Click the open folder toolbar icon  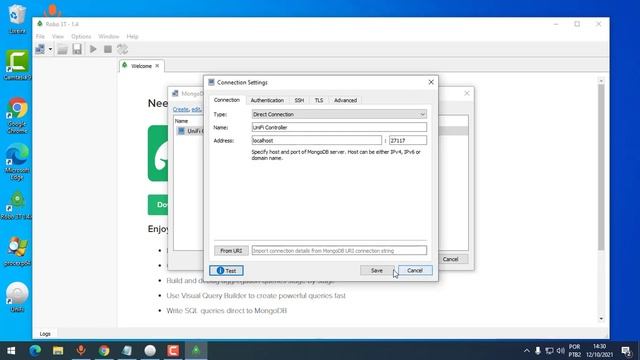tap(62, 49)
